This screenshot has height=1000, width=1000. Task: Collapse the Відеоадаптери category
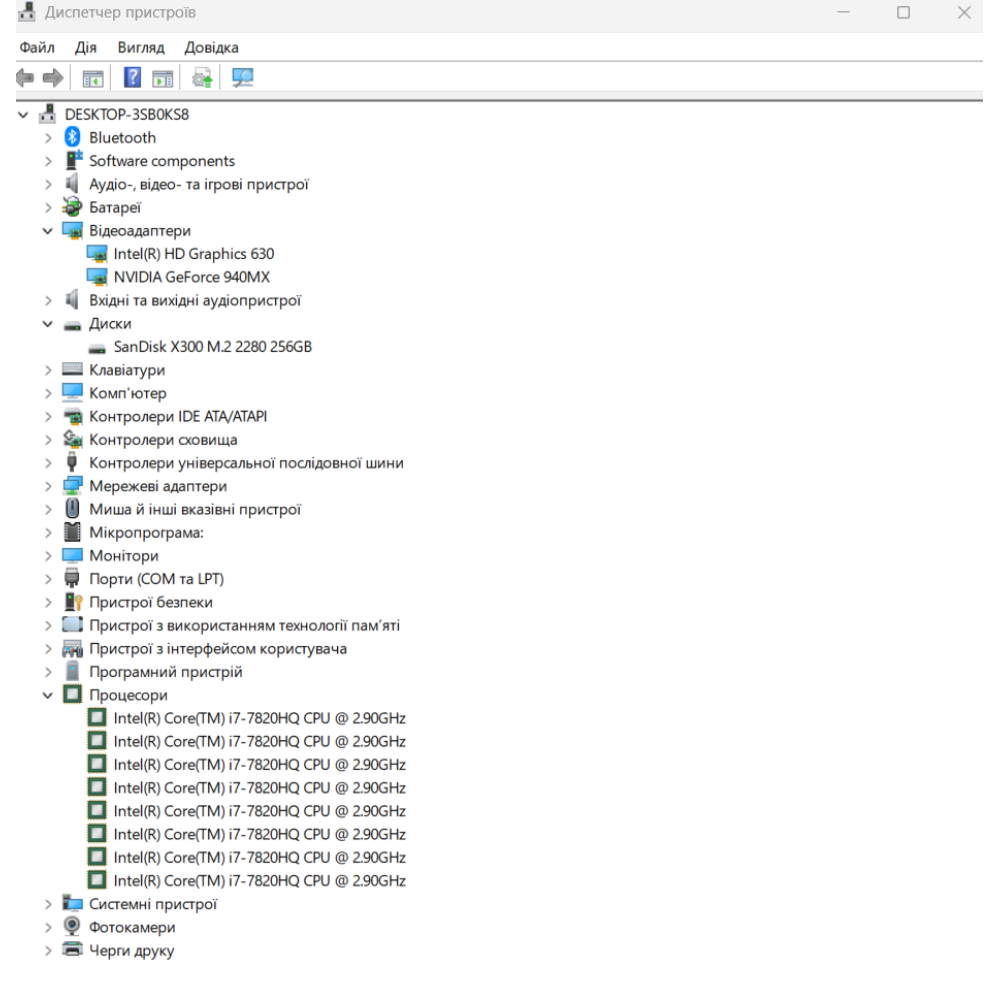click(47, 231)
